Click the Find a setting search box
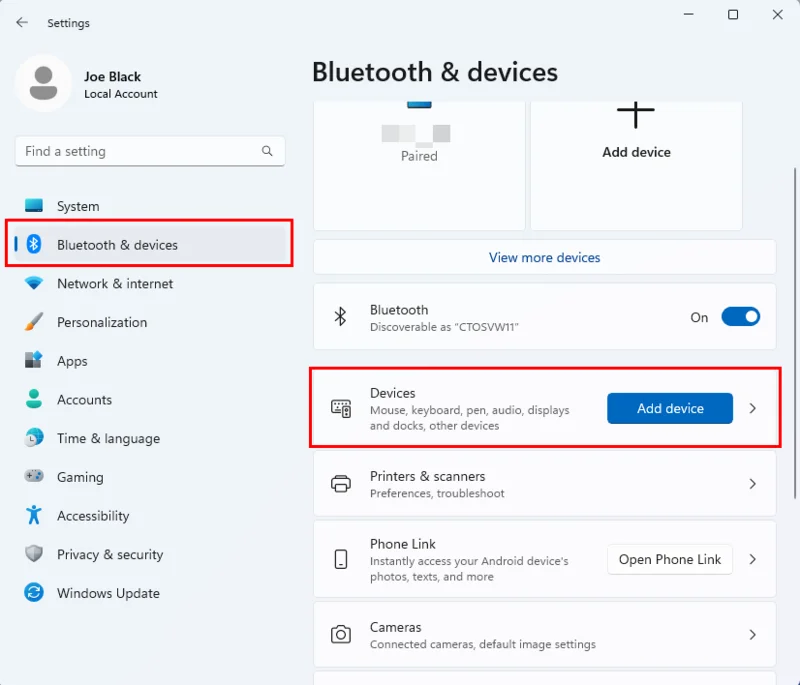Screen dimensions: 800x685 pos(150,151)
